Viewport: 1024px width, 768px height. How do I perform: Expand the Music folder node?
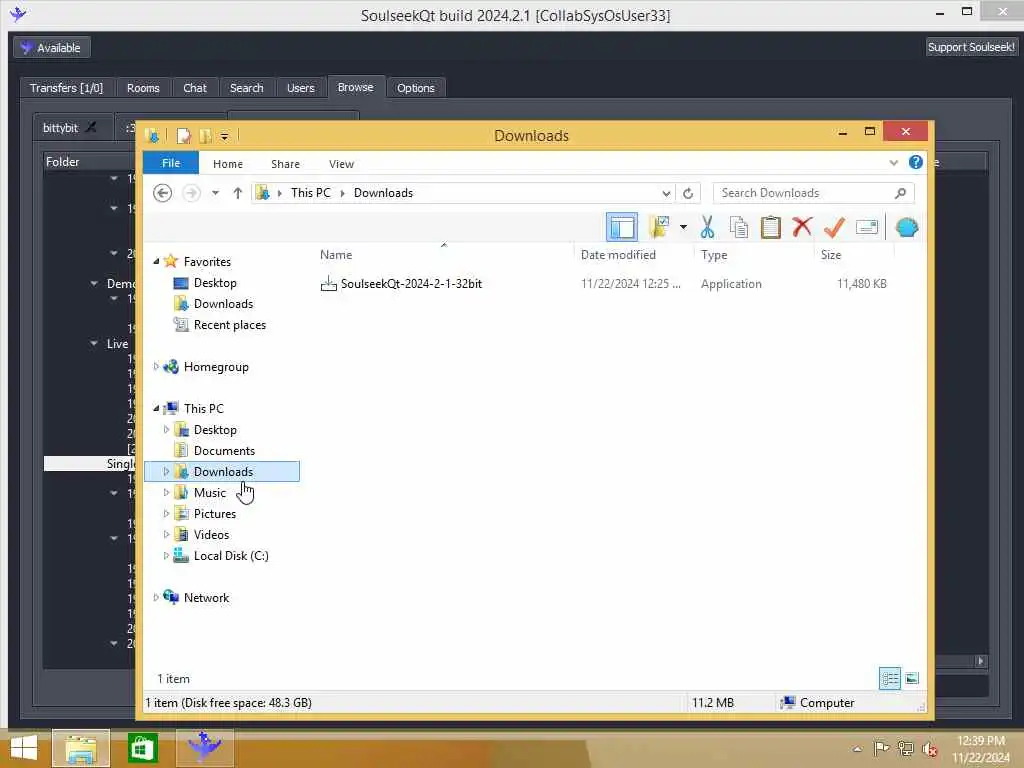point(166,492)
